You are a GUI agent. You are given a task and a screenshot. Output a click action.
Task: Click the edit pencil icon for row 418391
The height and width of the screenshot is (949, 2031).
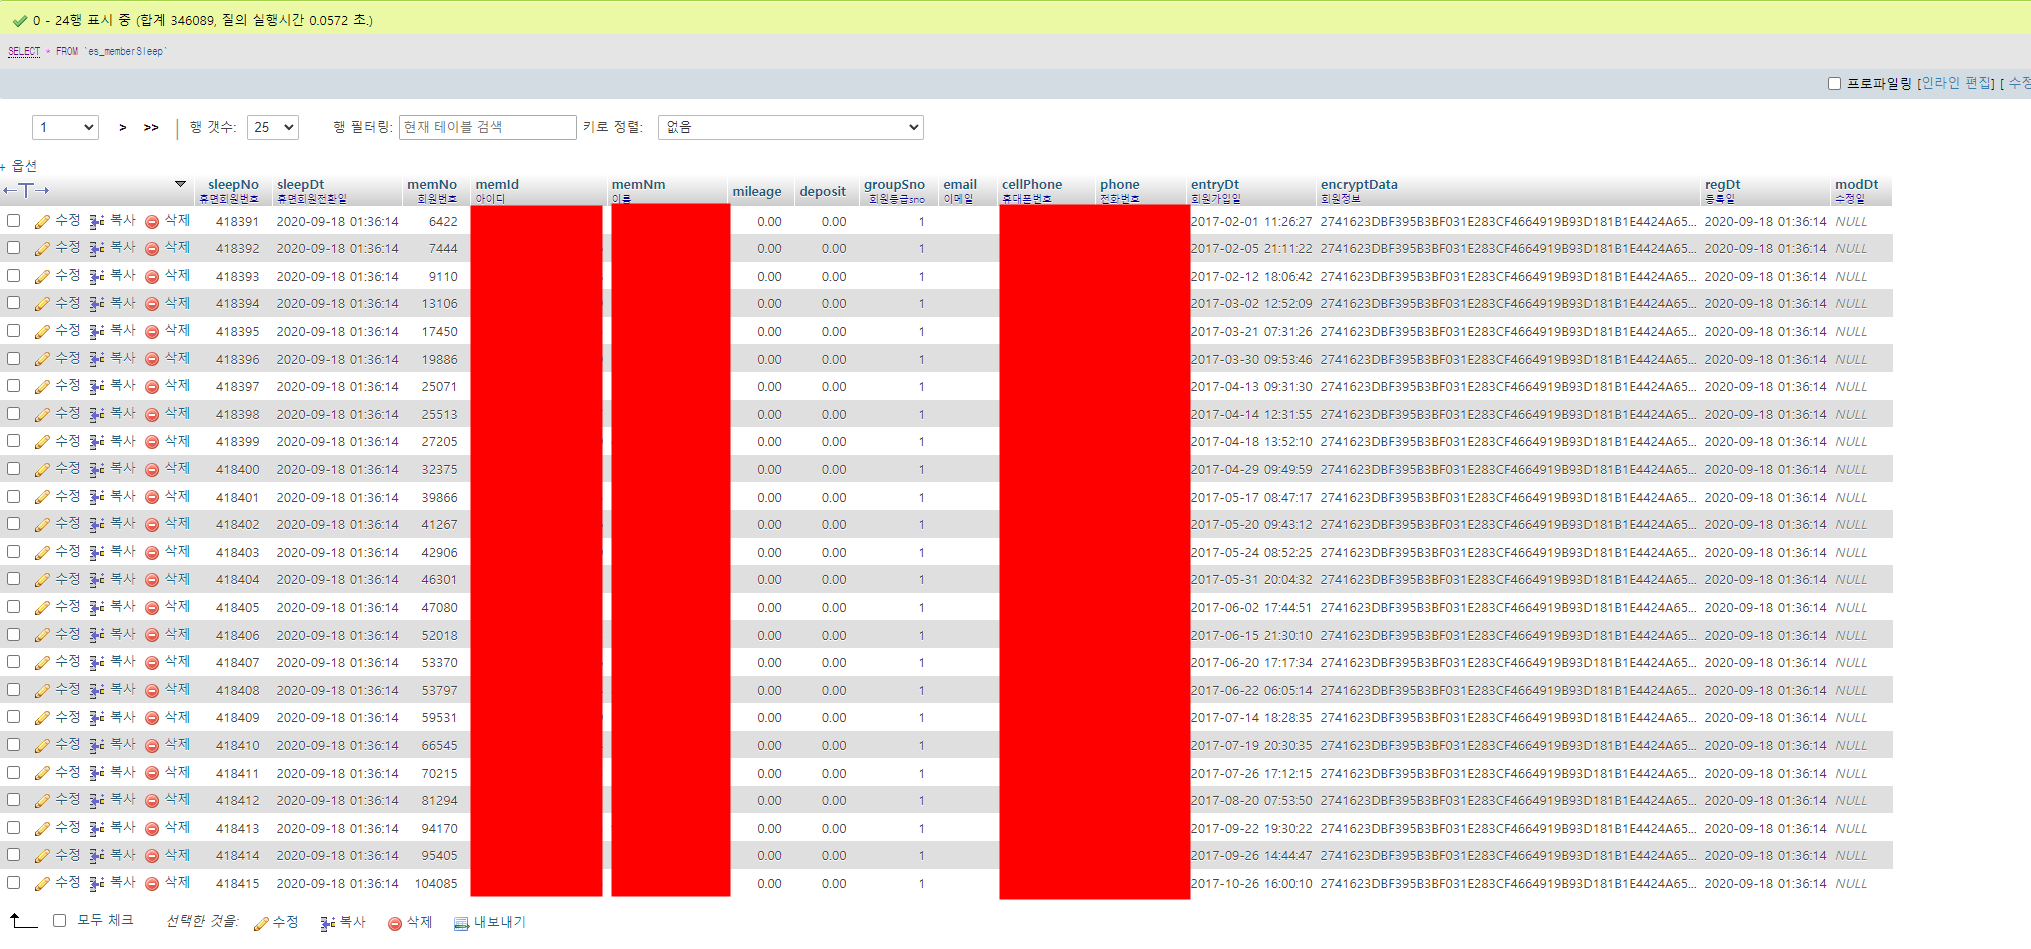(x=42, y=222)
